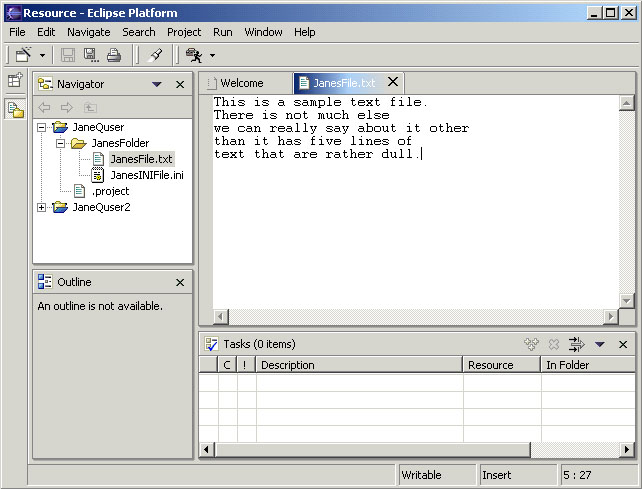Collapse the JanesFolder tree node
Image resolution: width=642 pixels, height=489 pixels.
point(60,143)
